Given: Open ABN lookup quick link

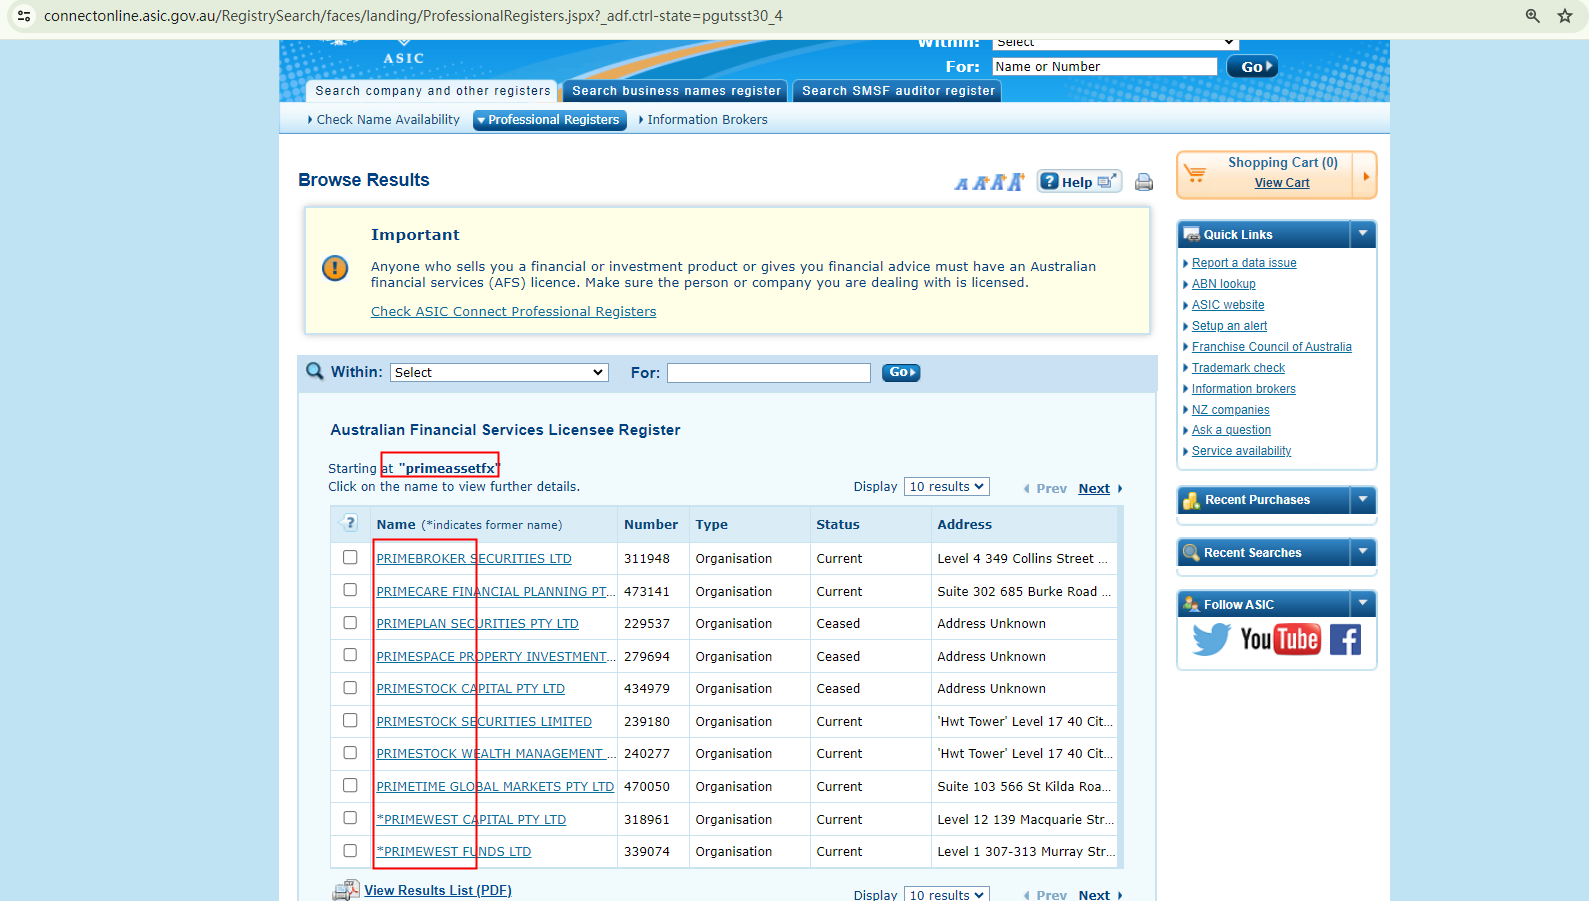Looking at the screenshot, I should [1224, 284].
